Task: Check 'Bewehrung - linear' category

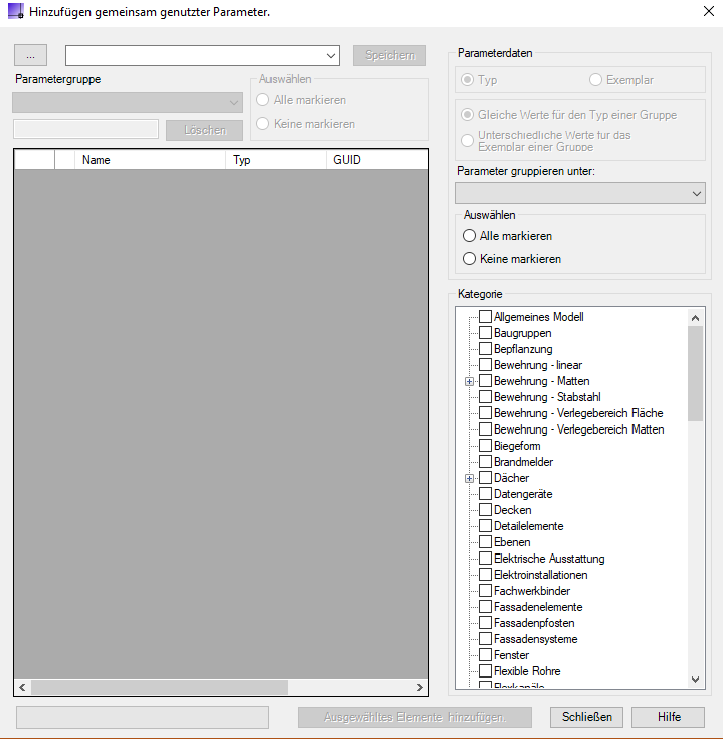Action: (485, 365)
